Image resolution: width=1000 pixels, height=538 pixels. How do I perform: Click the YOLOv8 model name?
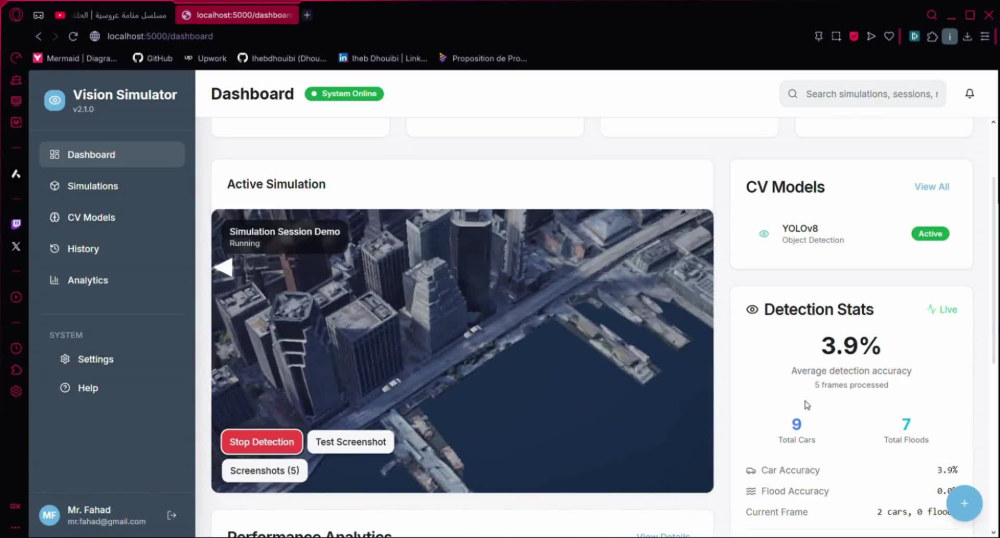tap(800, 228)
